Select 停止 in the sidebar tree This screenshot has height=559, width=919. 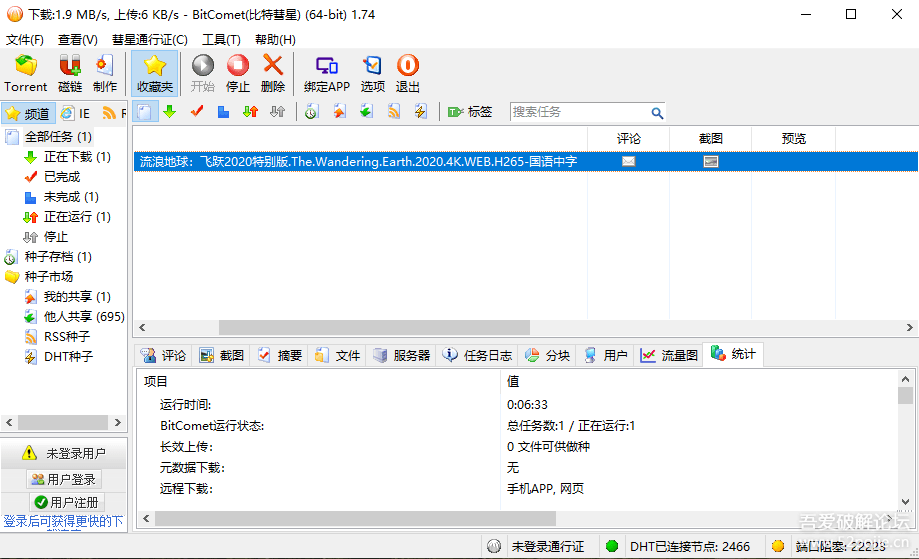pyautogui.click(x=56, y=237)
